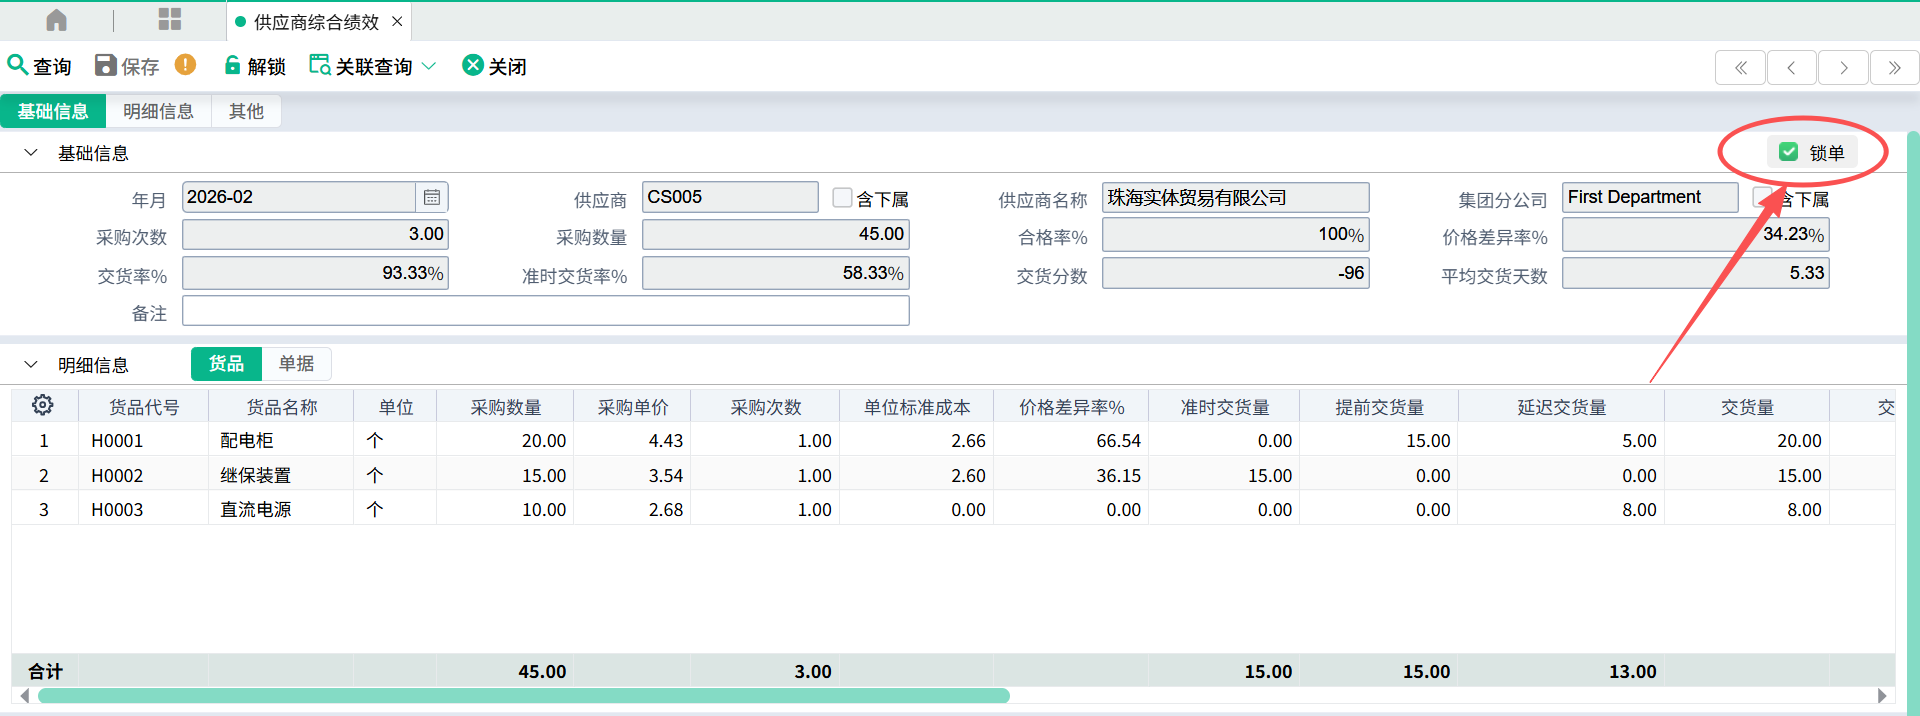Viewport: 1920px width, 716px height.
Task: Open table column settings gear icon
Action: [x=42, y=405]
